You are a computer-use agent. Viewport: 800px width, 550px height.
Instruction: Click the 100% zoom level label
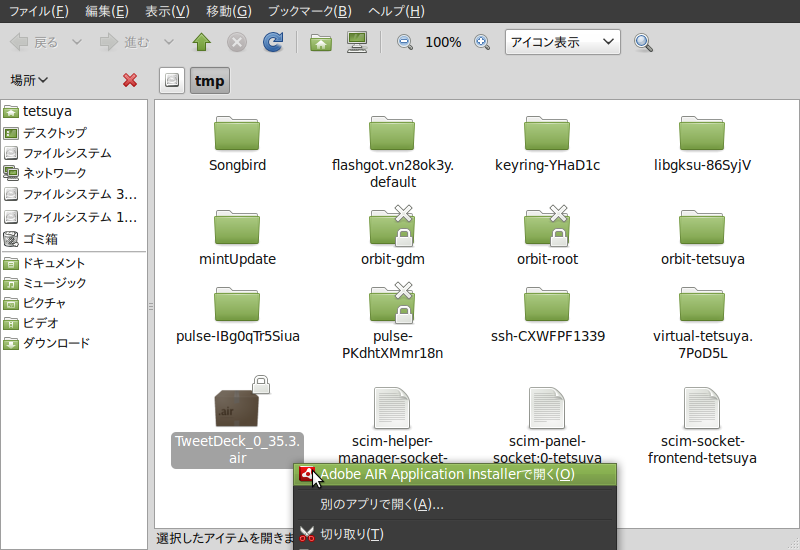443,42
